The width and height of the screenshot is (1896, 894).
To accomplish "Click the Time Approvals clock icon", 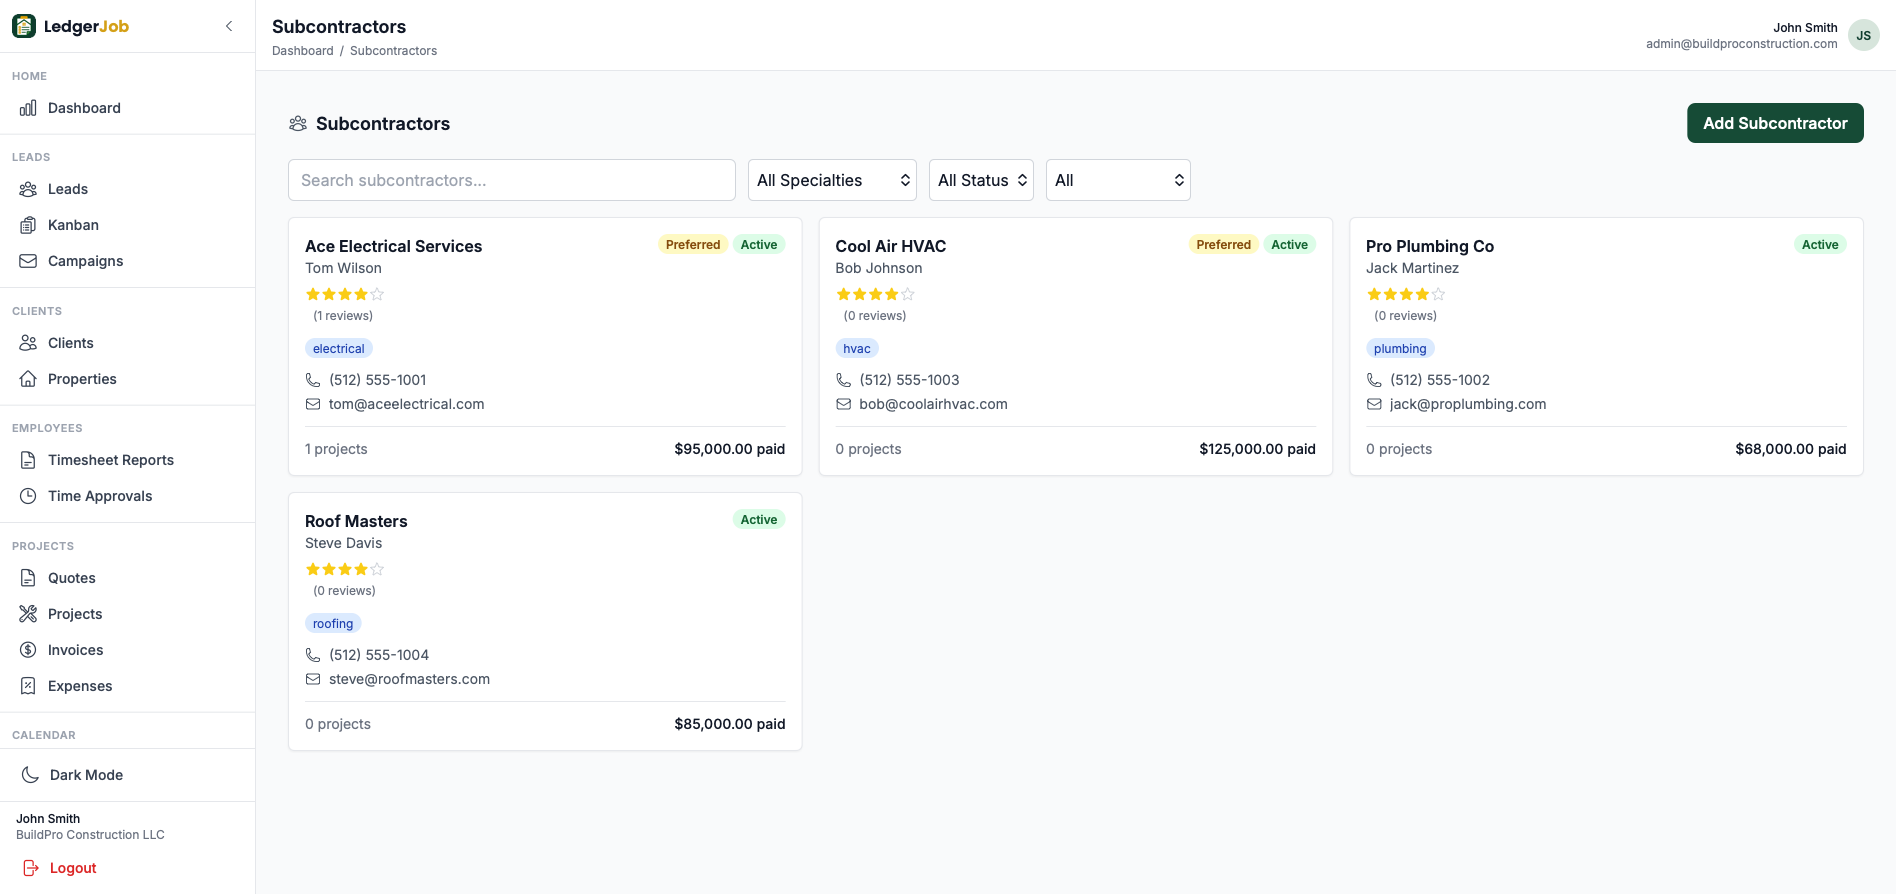I will point(28,496).
